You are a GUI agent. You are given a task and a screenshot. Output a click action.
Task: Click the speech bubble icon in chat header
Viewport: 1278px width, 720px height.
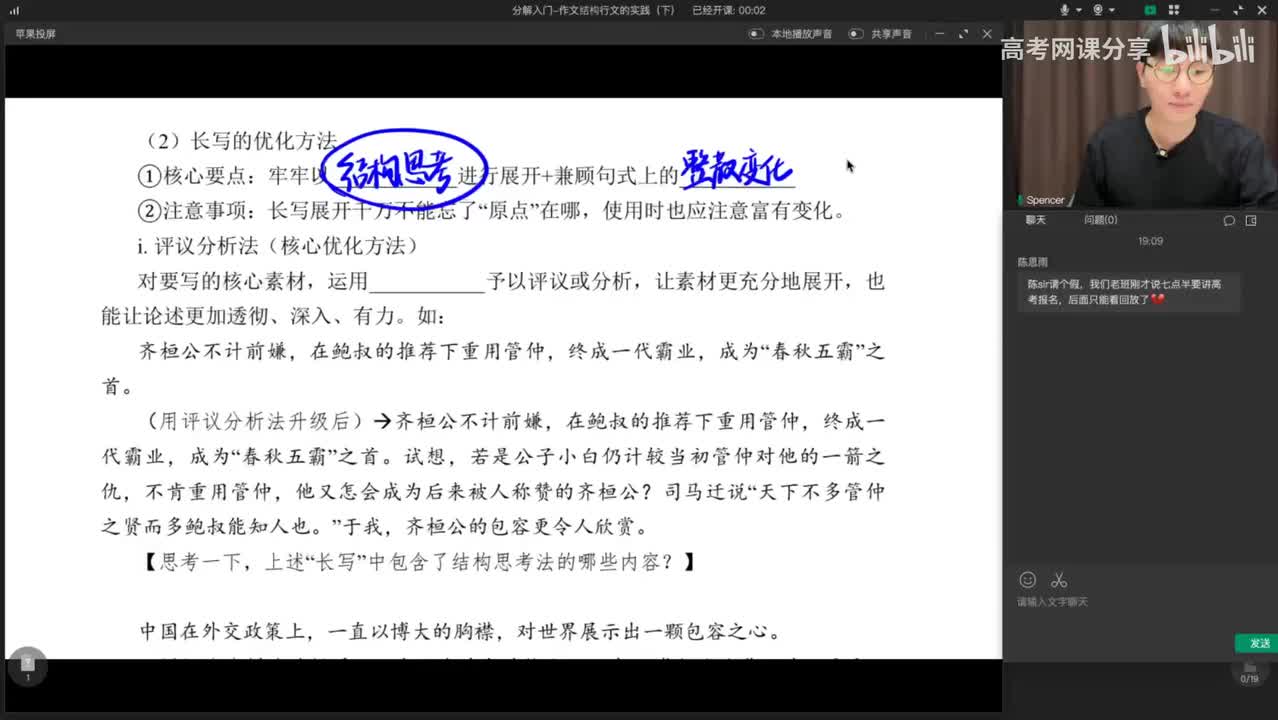(x=1229, y=220)
